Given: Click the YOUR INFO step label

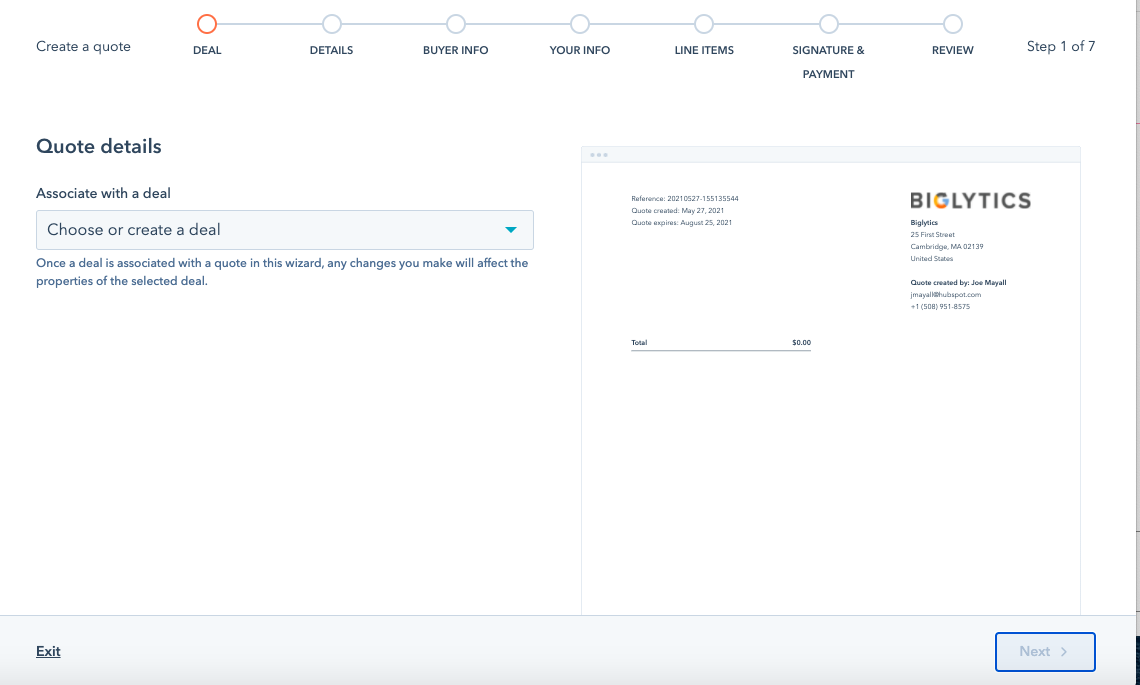Looking at the screenshot, I should click(579, 50).
